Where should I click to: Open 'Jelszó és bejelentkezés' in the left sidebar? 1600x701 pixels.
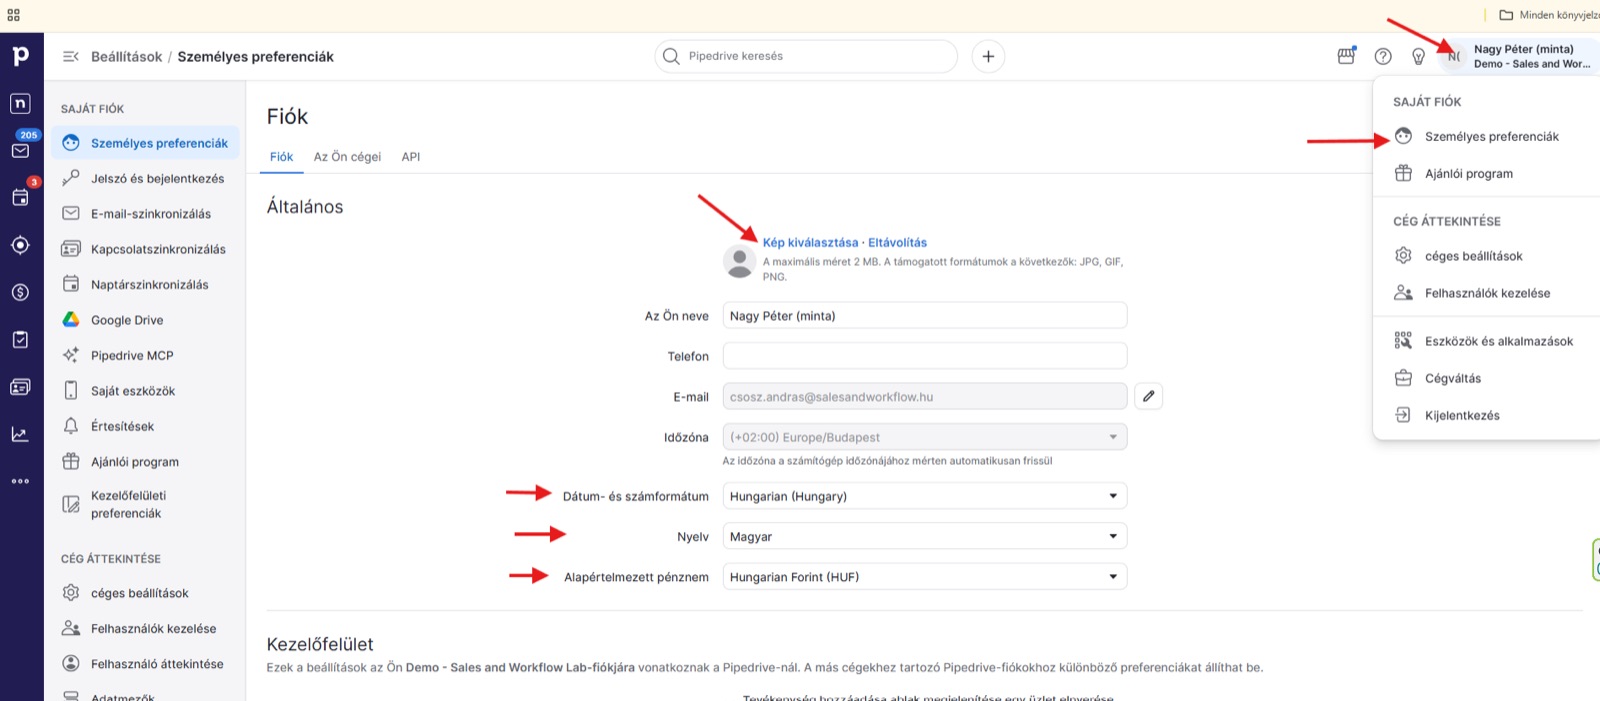point(145,178)
